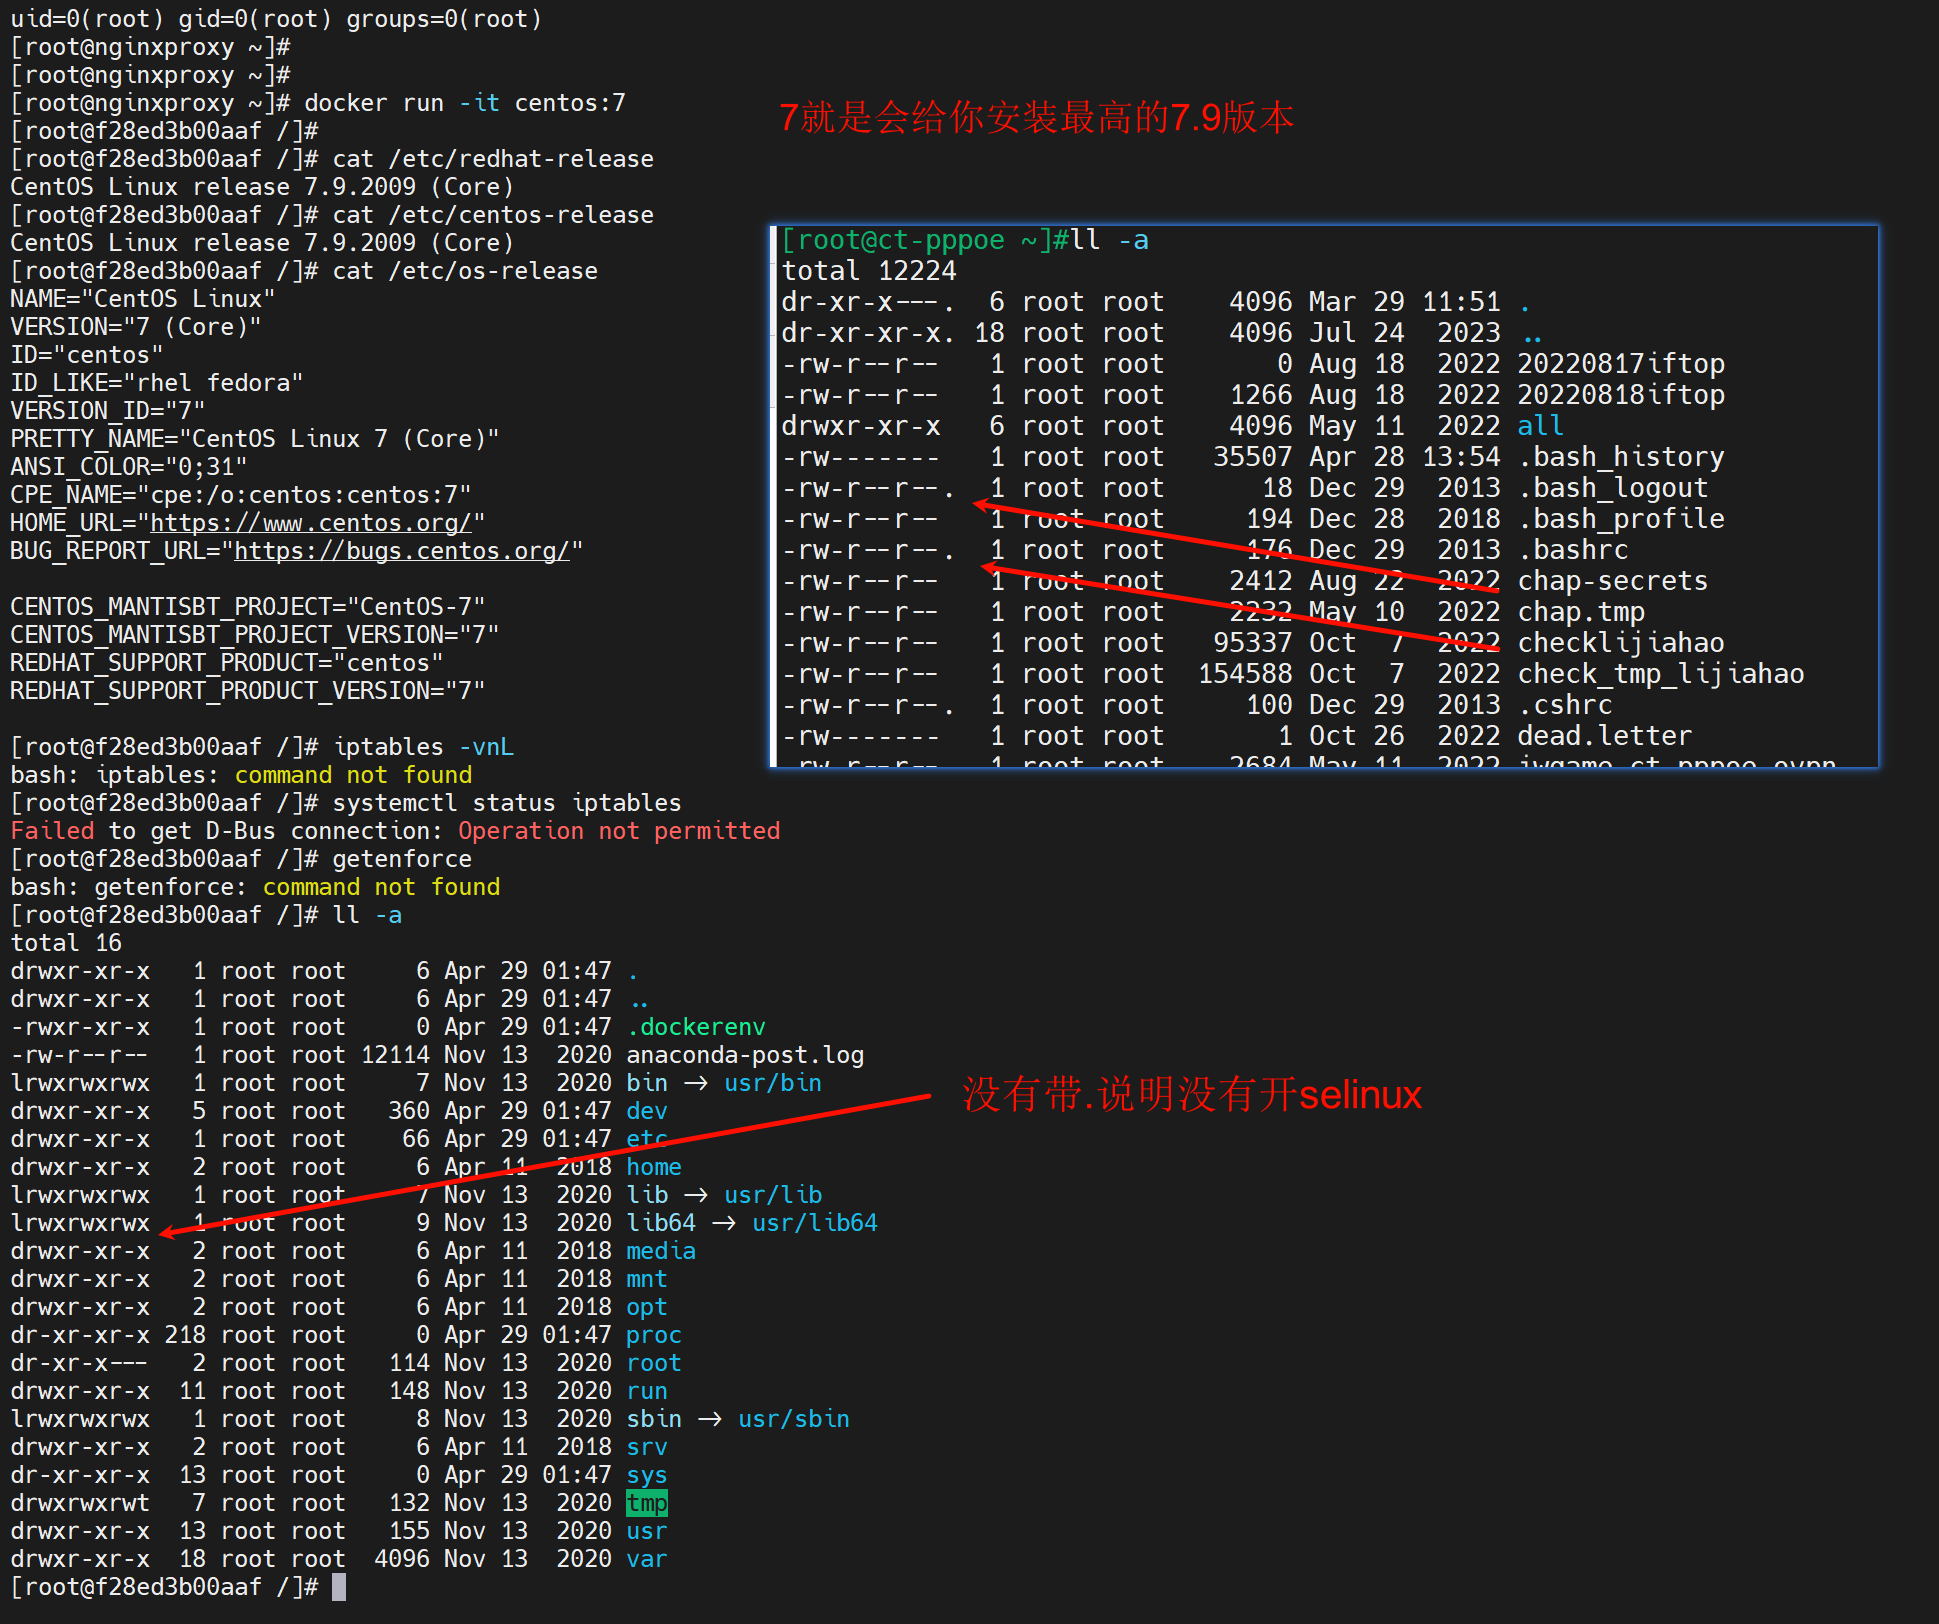Click the chap-secrets file in inset
Screen dimensions: 1939x1624
[x=1612, y=581]
